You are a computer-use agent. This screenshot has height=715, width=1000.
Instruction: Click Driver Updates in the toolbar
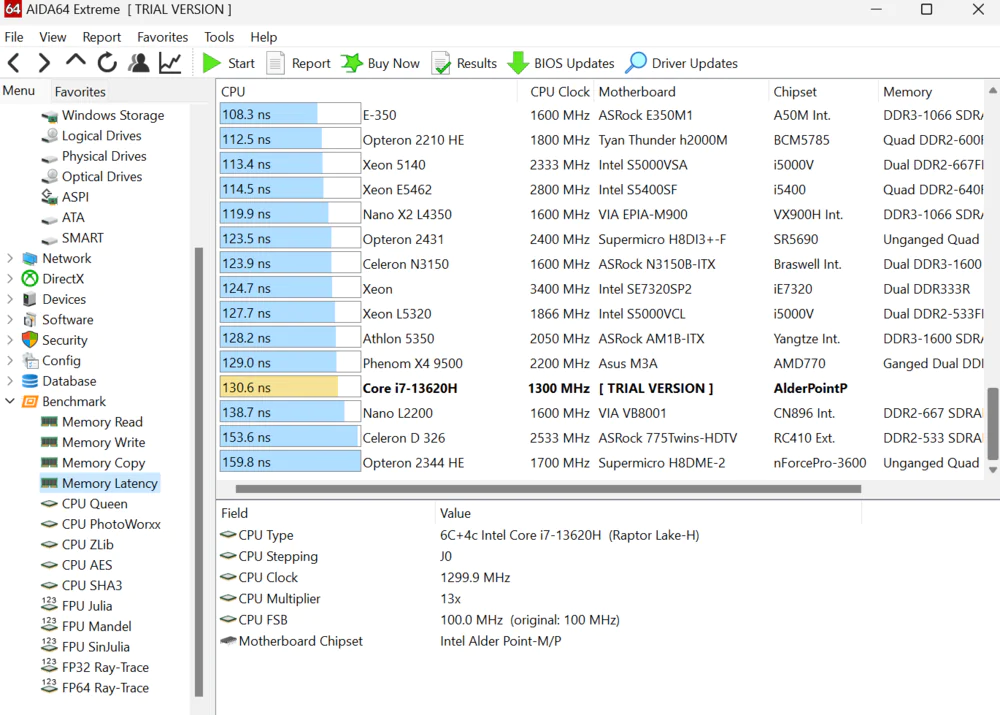682,63
